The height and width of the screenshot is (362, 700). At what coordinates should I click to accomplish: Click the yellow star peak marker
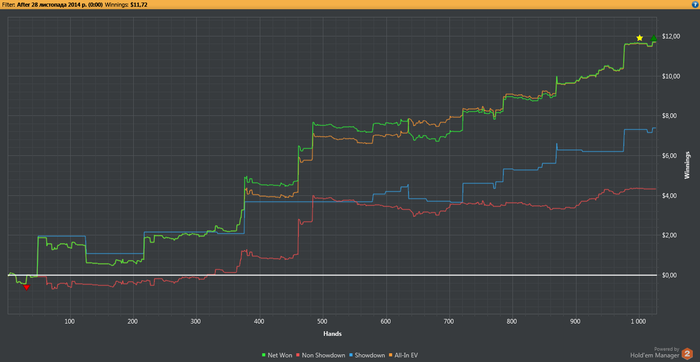[x=639, y=38]
